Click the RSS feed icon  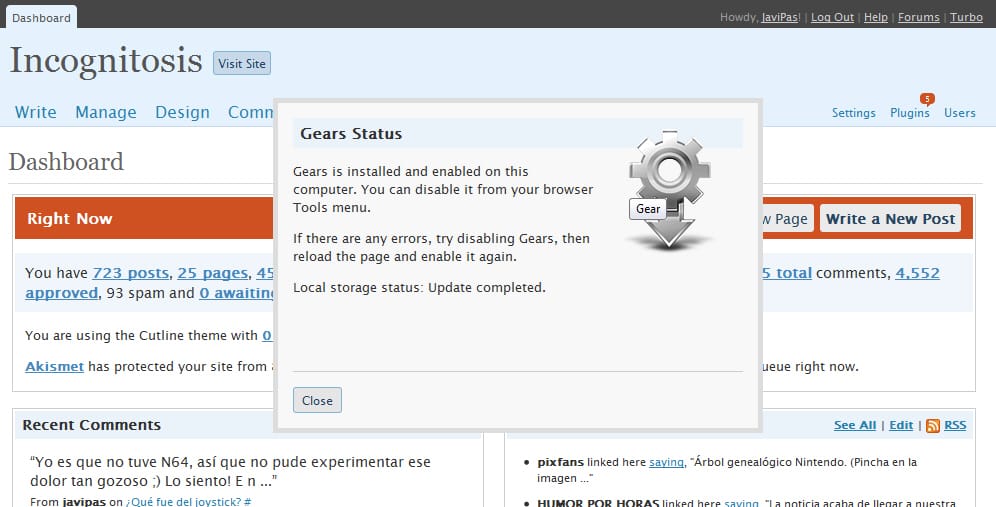tap(932, 425)
